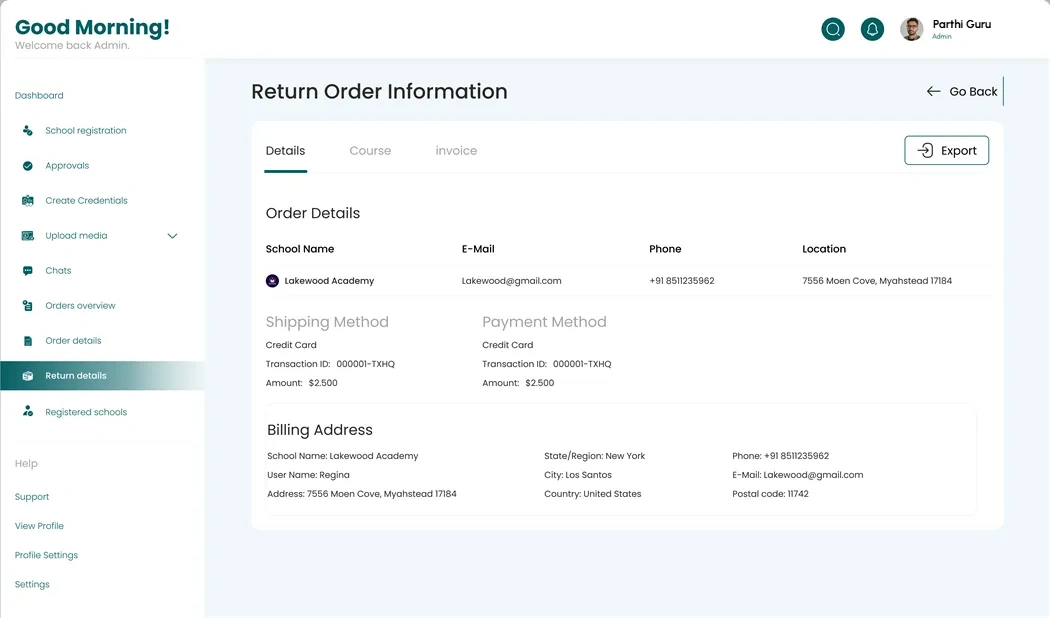Switch to the invoice tab

coord(456,151)
